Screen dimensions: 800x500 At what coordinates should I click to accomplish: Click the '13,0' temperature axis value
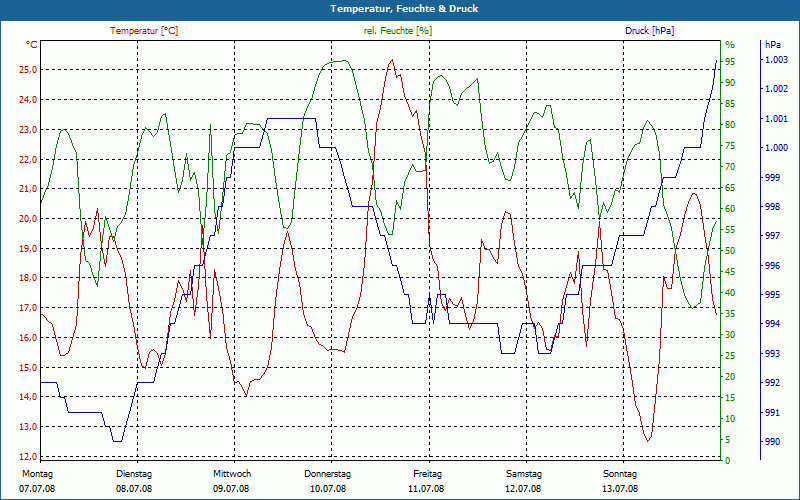(x=28, y=427)
